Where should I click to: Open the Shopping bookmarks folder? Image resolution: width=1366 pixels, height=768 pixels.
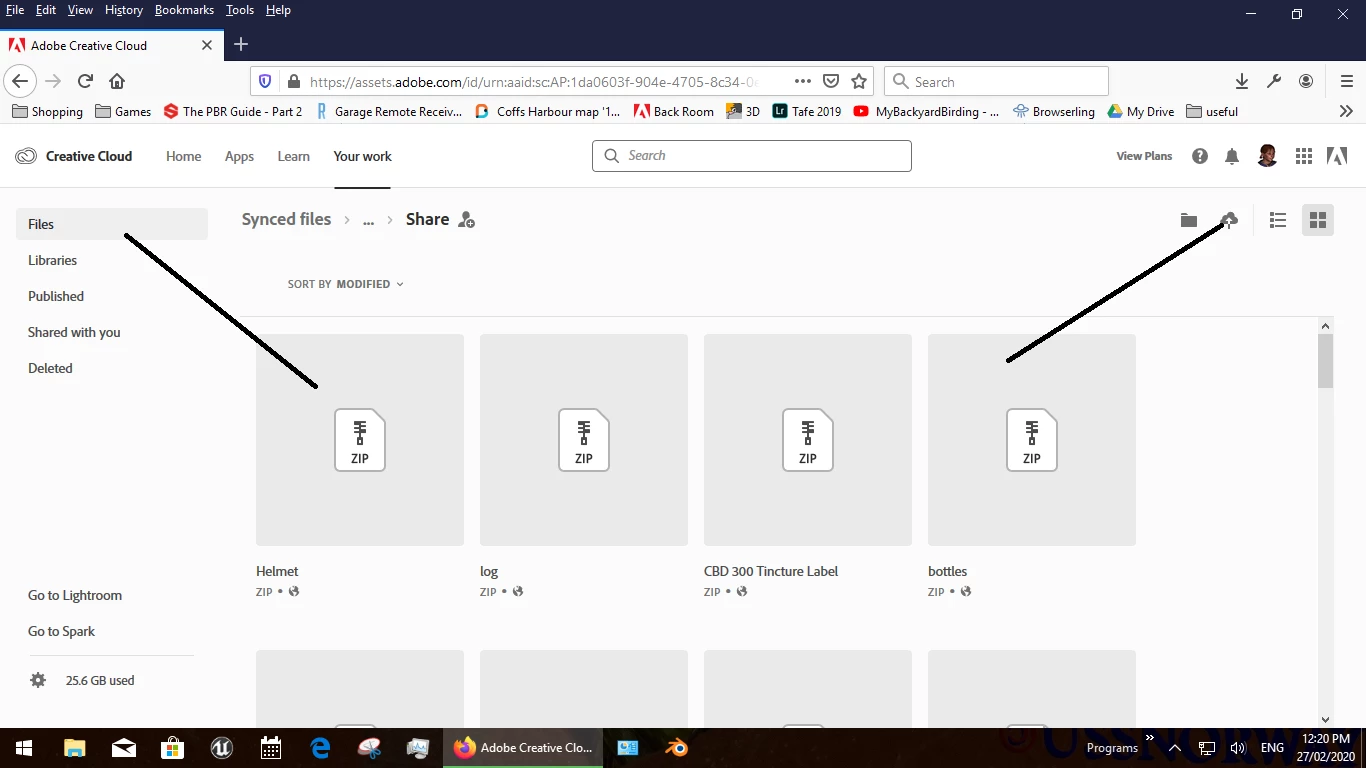point(47,111)
